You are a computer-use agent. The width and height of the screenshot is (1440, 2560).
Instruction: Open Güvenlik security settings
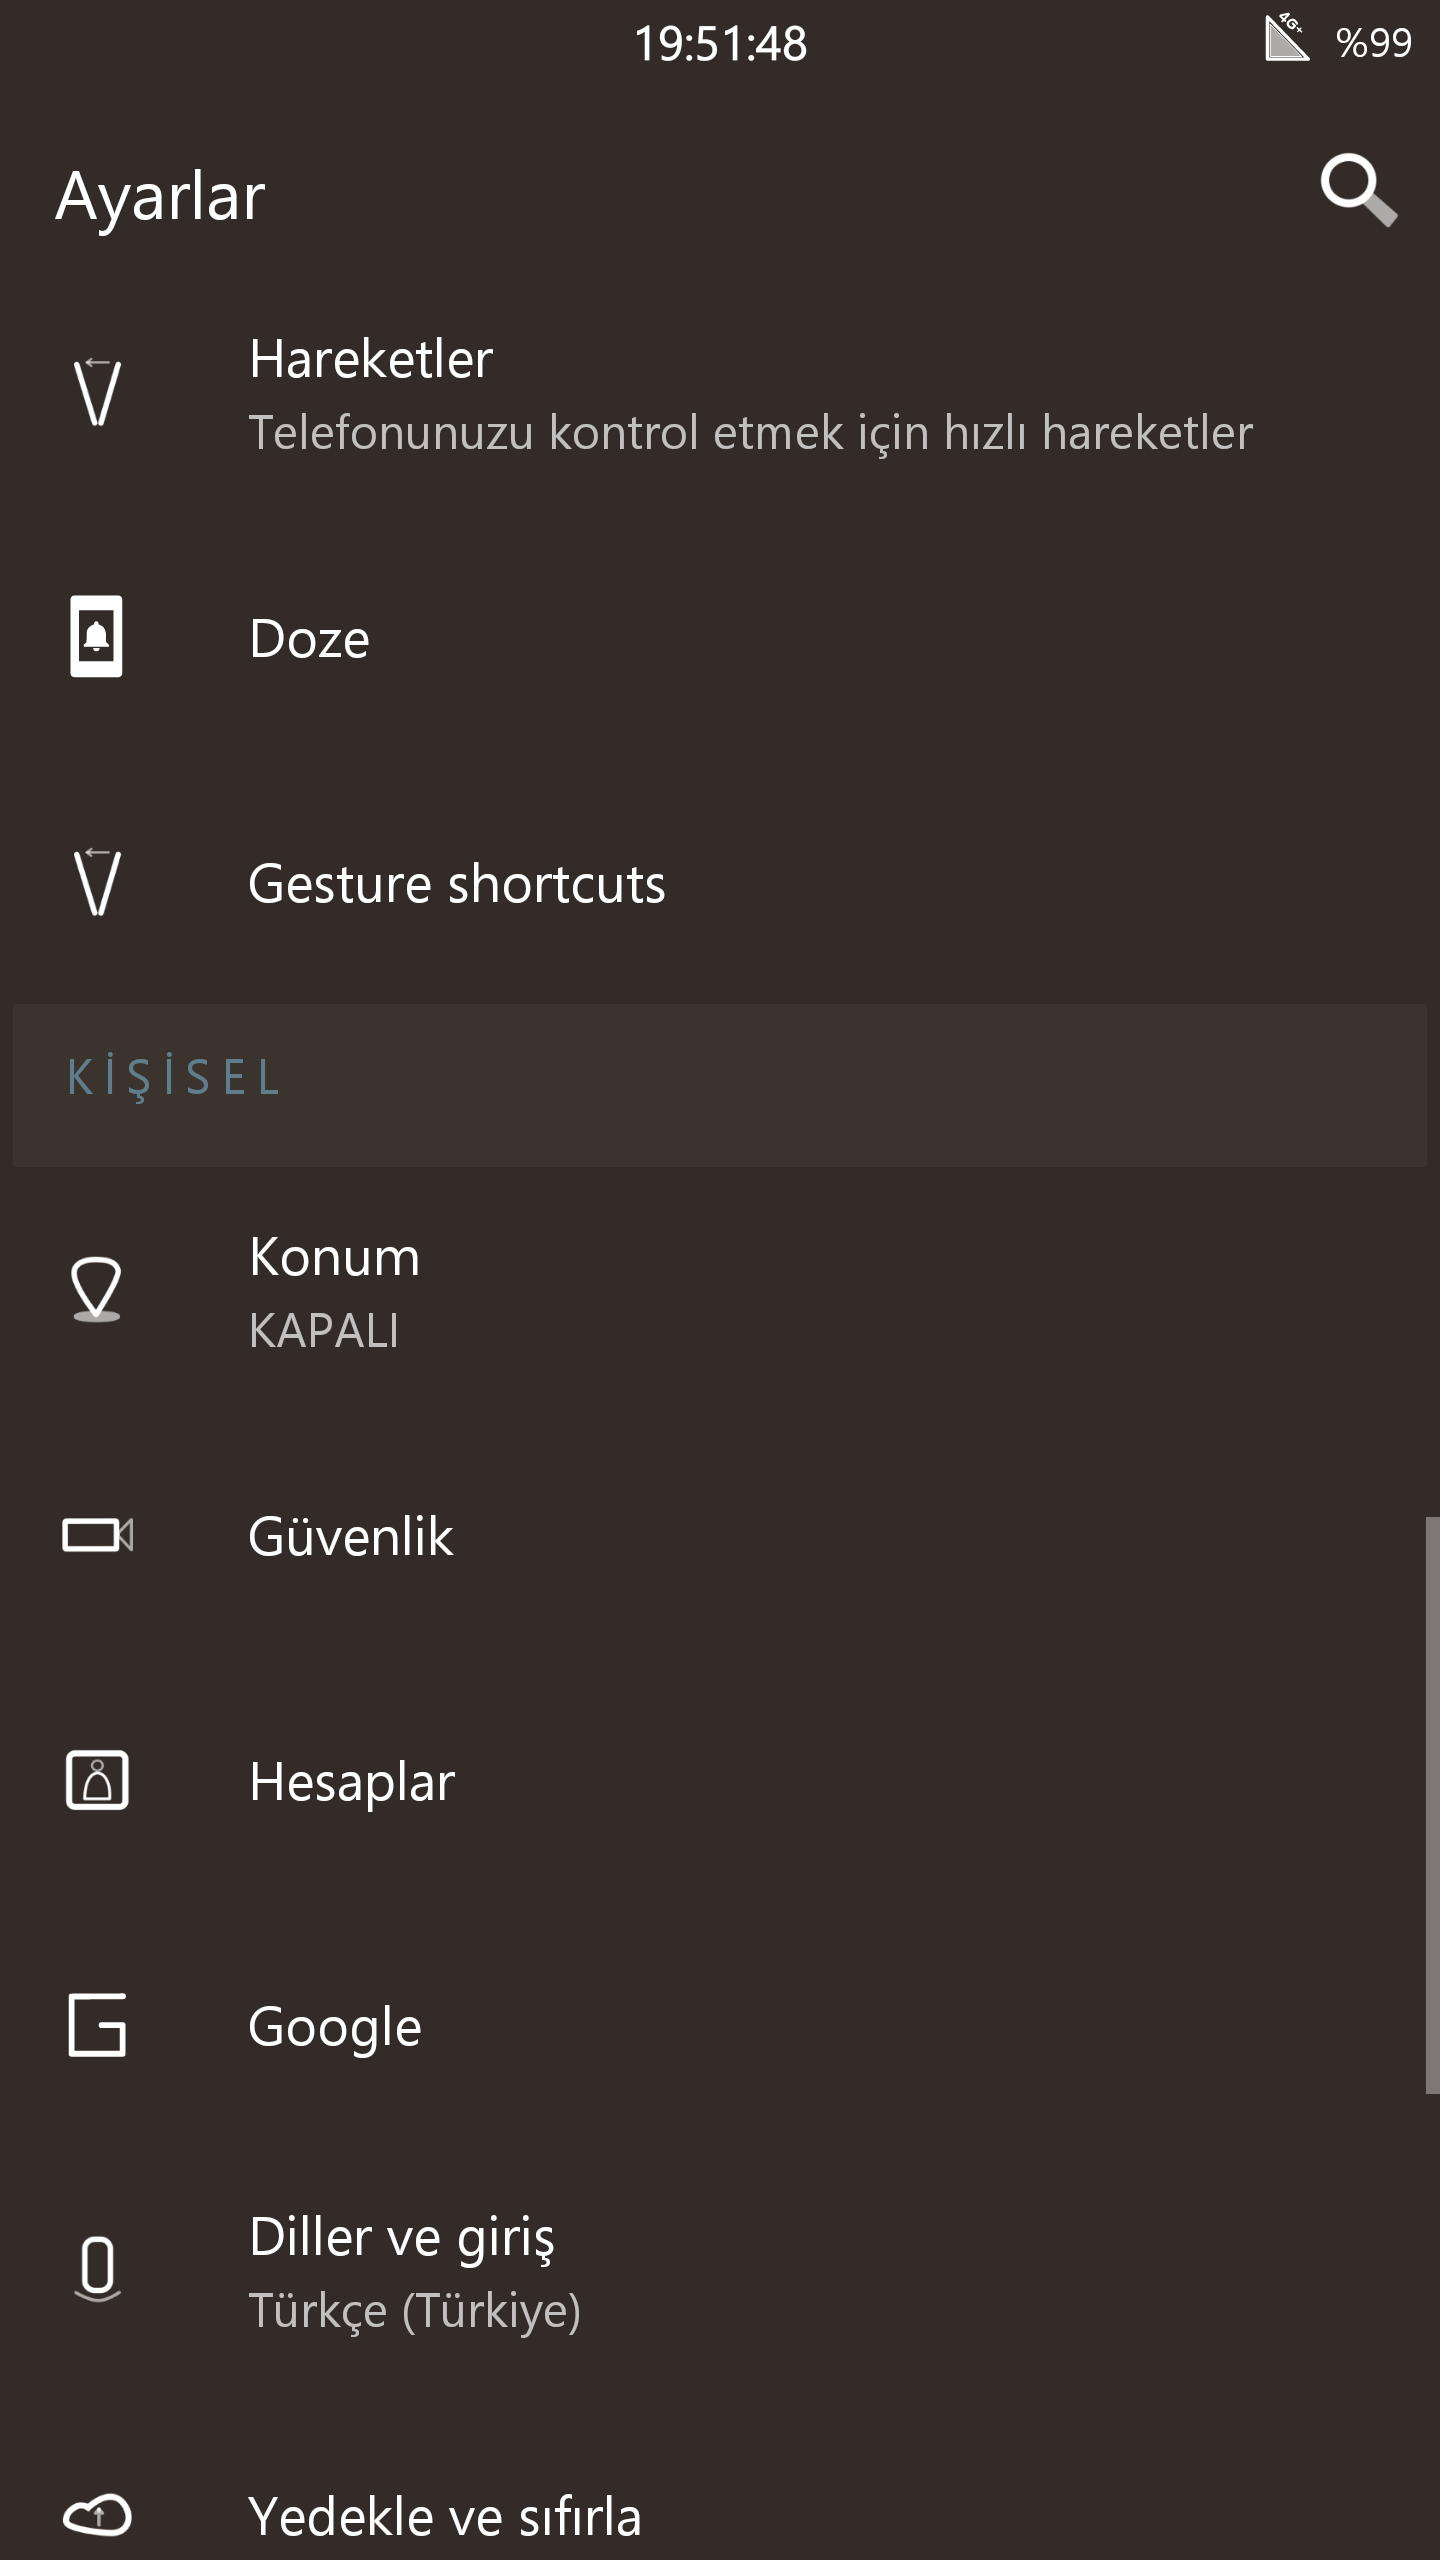point(720,1536)
